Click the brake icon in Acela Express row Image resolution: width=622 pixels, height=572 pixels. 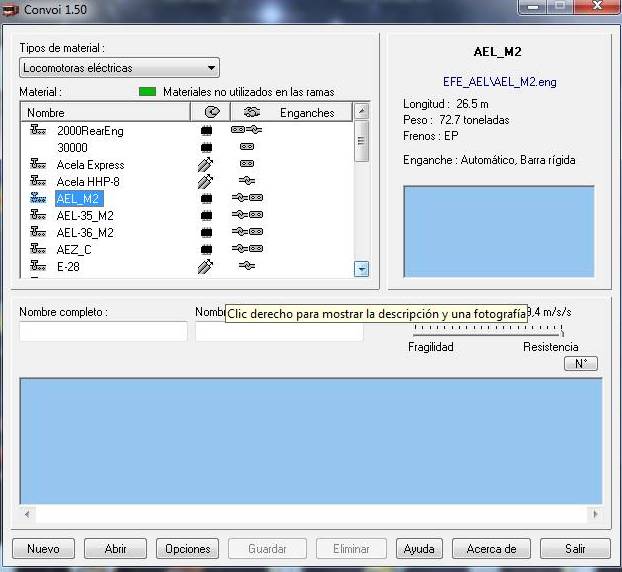pyautogui.click(x=207, y=165)
